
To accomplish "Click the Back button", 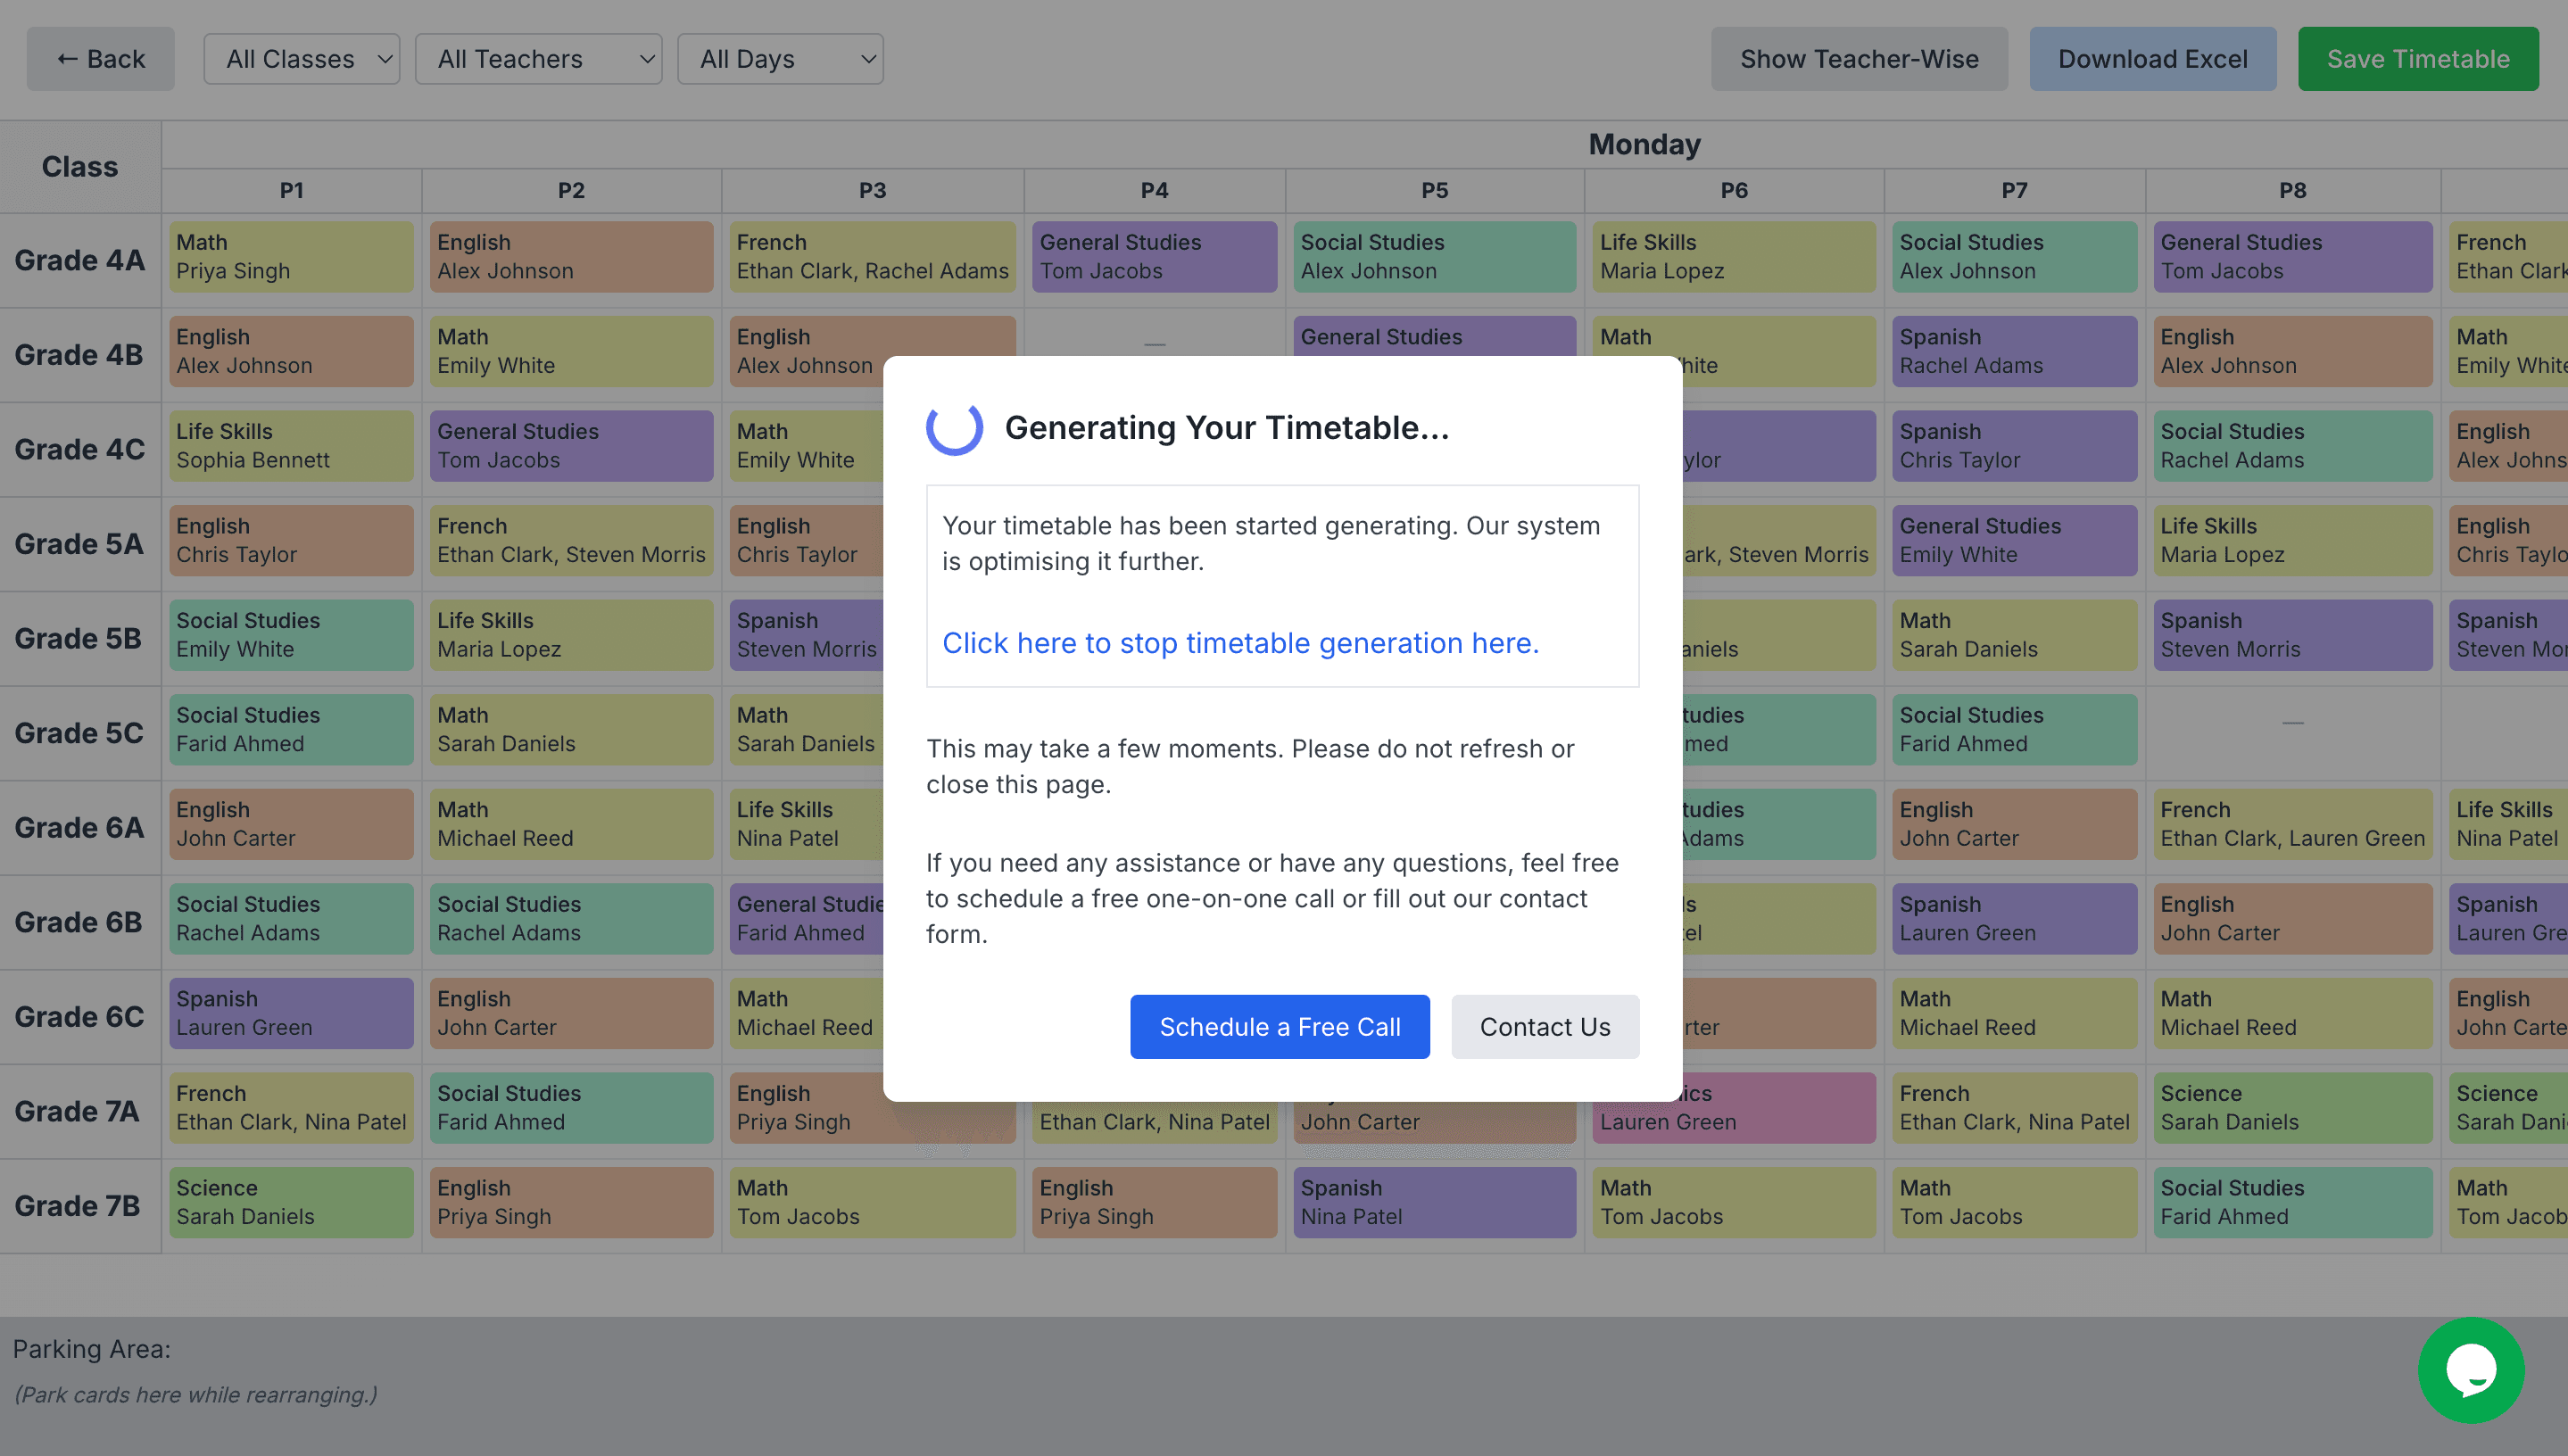I will (100, 59).
